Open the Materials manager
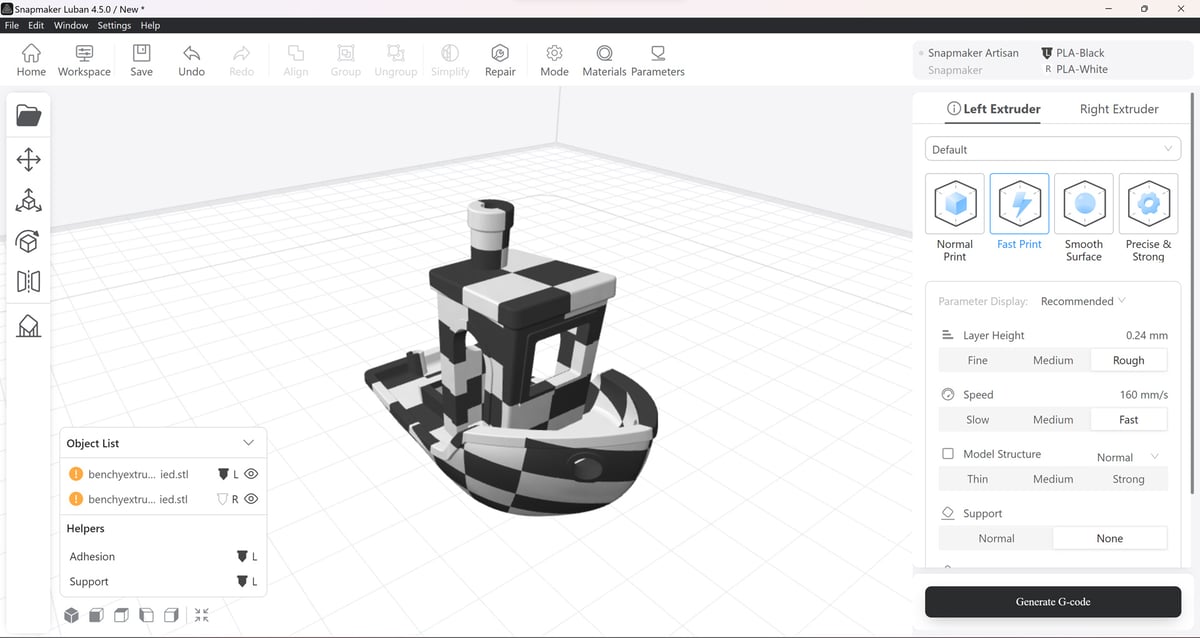1200x638 pixels. [604, 60]
